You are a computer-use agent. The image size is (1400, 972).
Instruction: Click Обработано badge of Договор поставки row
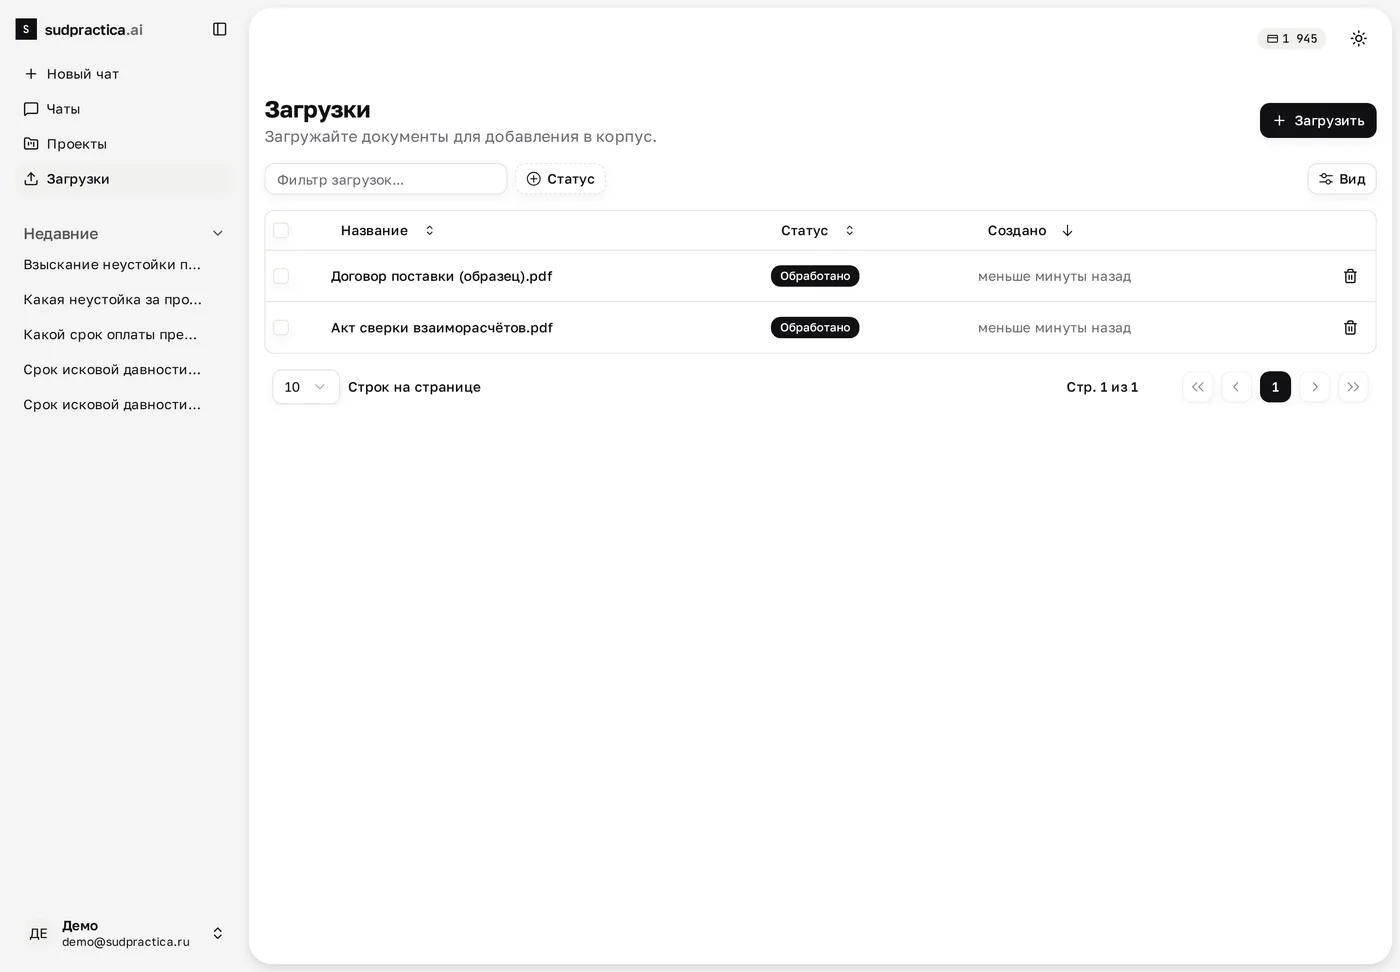click(815, 276)
